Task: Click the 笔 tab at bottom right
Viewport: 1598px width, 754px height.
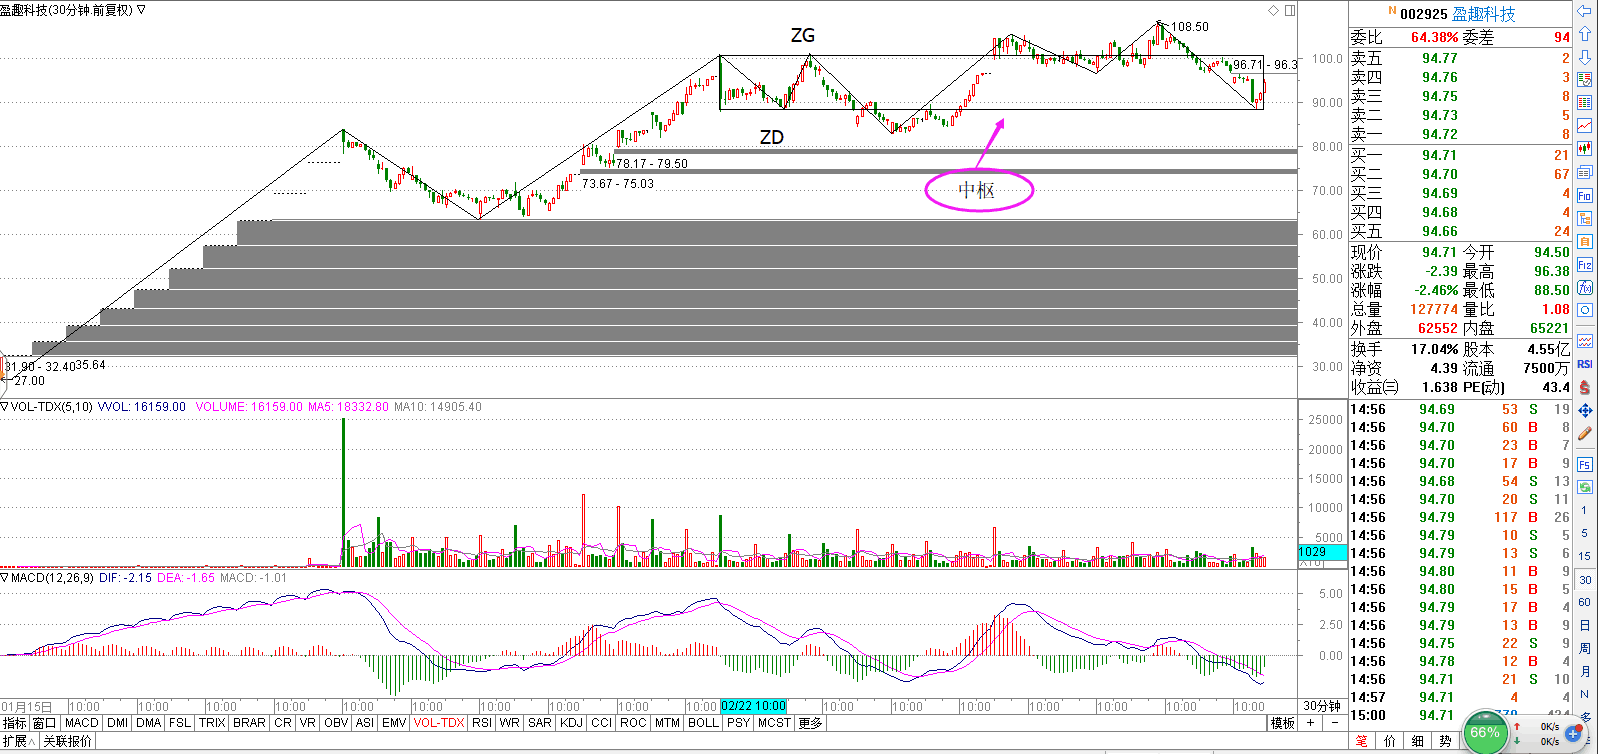Action: pos(1361,741)
